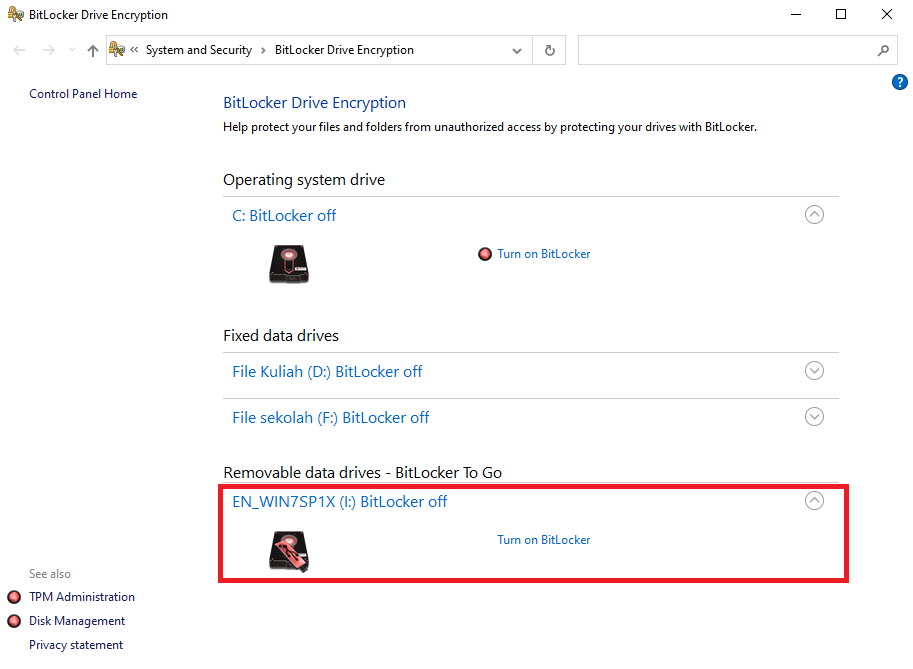913x669 pixels.
Task: Open Help with the blue question mark
Action: [900, 82]
